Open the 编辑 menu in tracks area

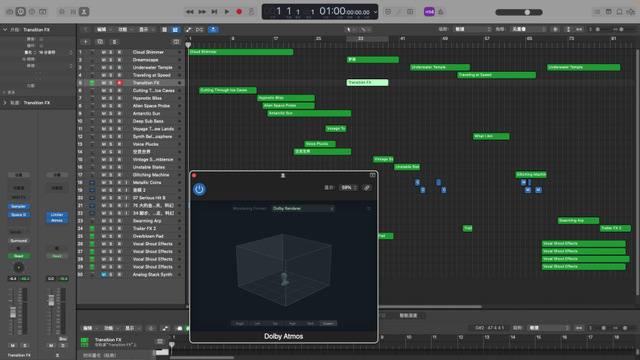[x=103, y=29]
